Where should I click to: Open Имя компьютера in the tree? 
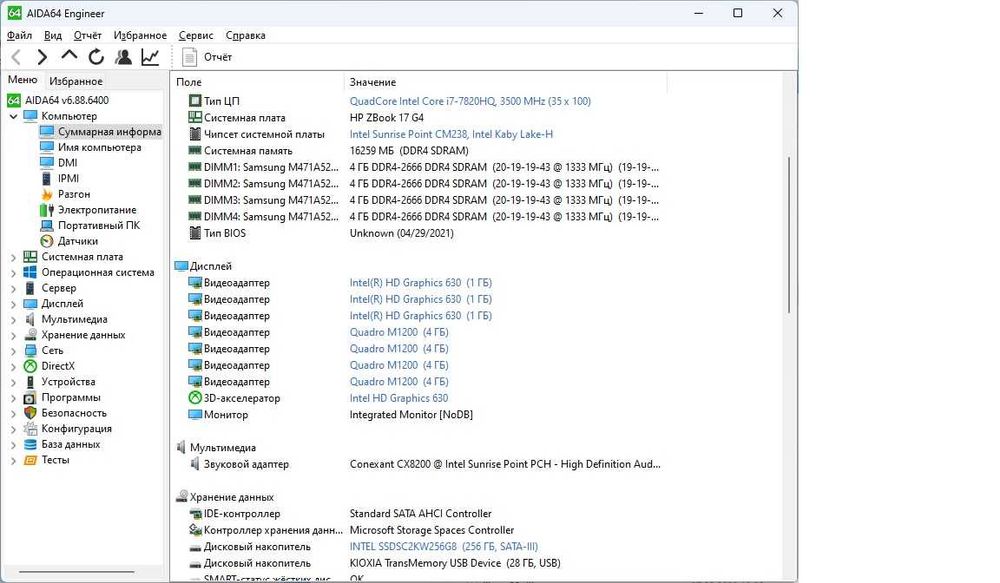point(90,147)
